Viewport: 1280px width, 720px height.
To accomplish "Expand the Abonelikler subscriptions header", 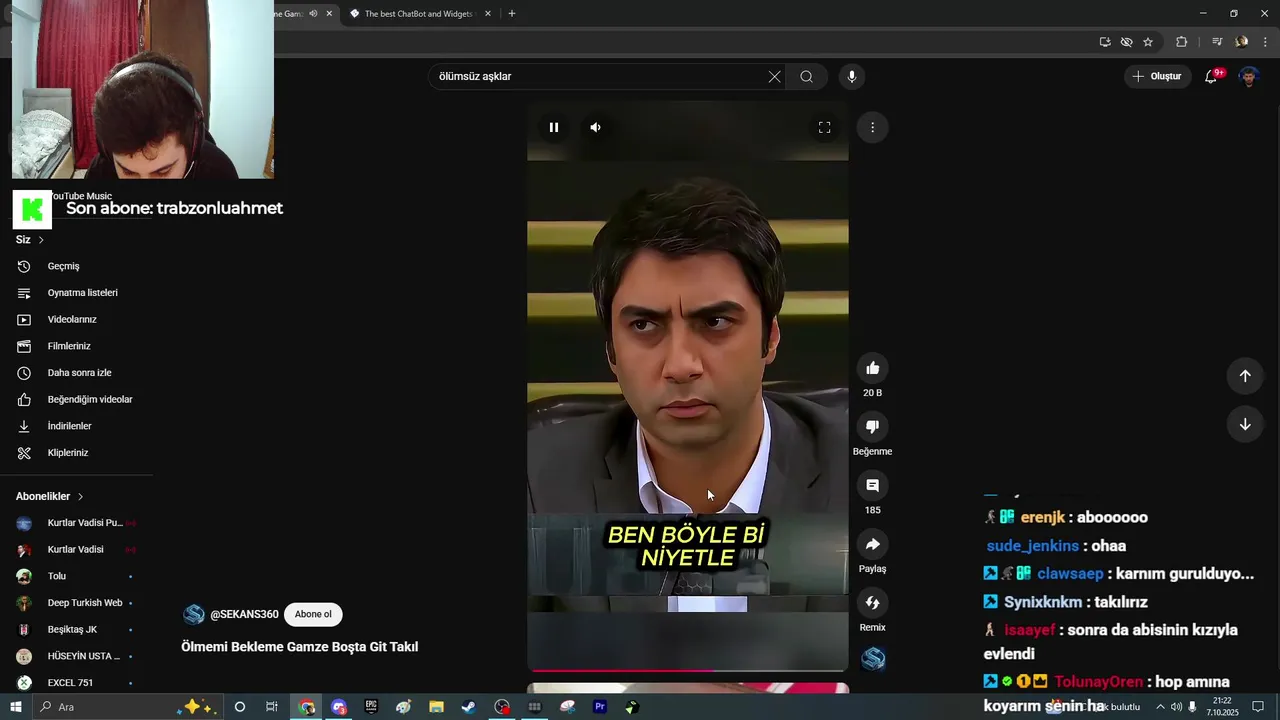I will [x=49, y=497].
